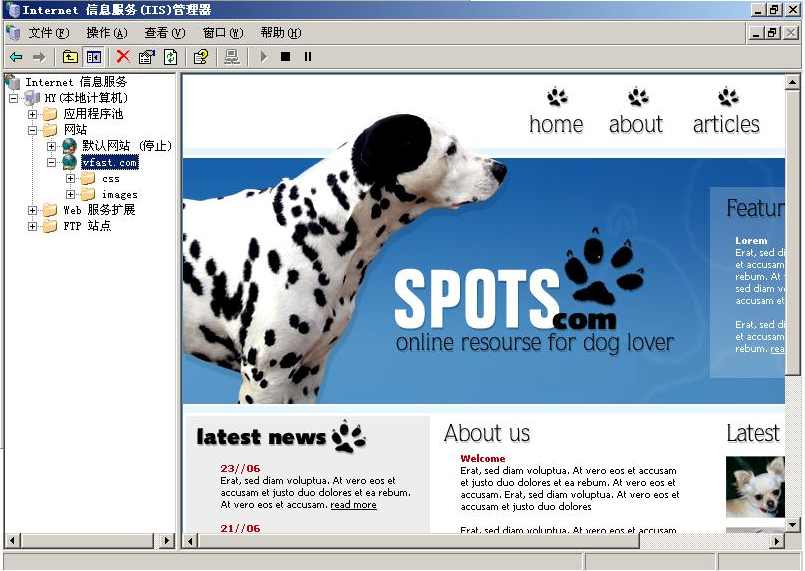
Task: Collapse the vfast.com site node
Action: tap(52, 162)
